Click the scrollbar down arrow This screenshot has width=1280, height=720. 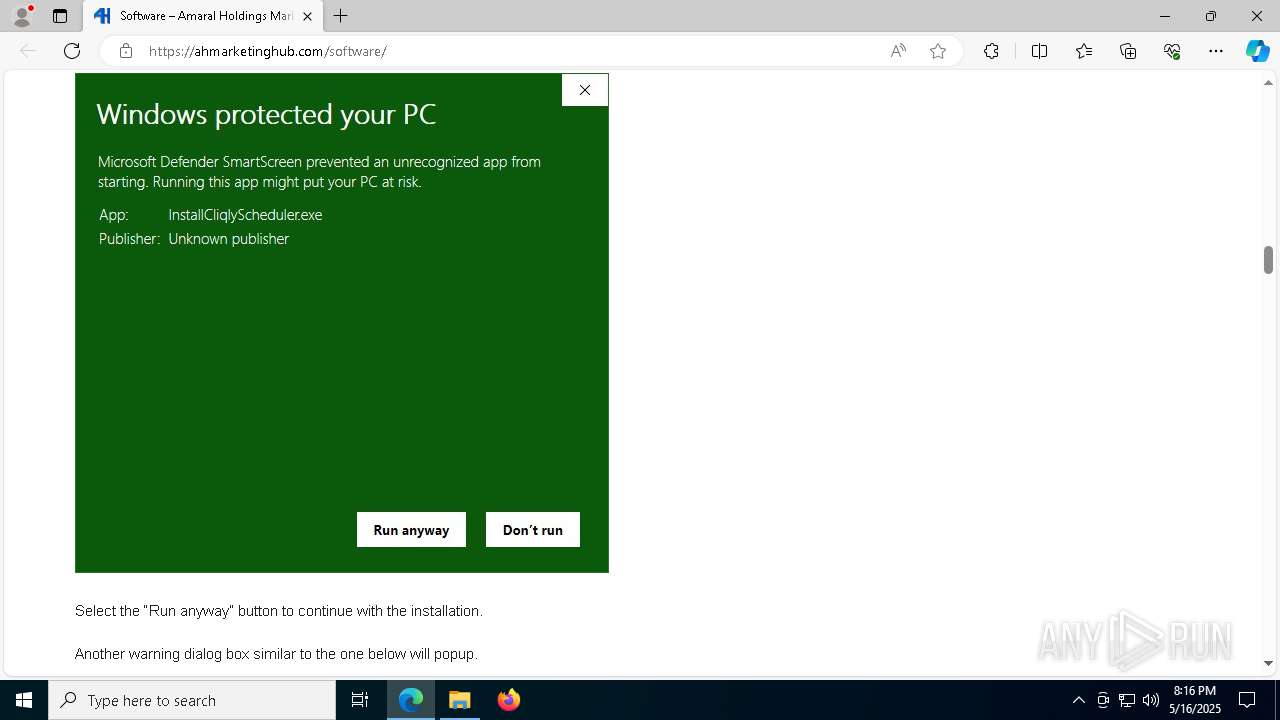click(x=1268, y=663)
